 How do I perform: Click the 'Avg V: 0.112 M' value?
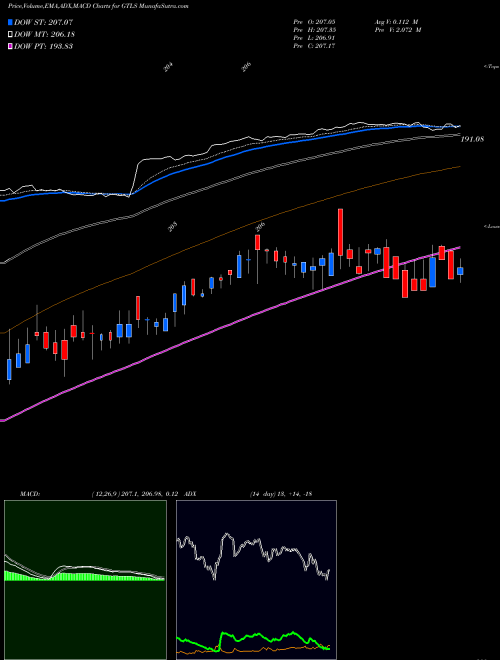[x=396, y=21]
